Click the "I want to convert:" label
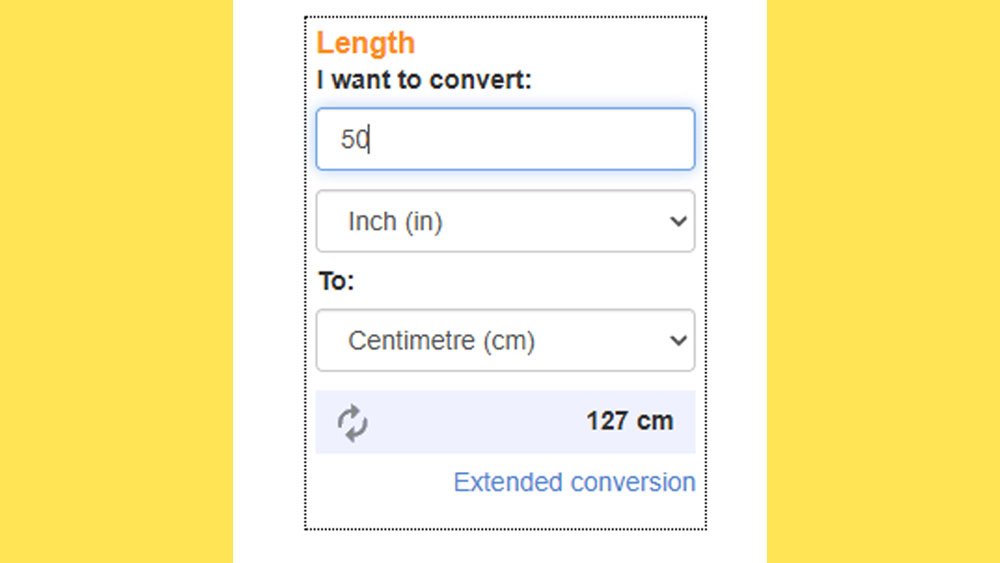Screen dimensions: 1000x563 [x=424, y=80]
